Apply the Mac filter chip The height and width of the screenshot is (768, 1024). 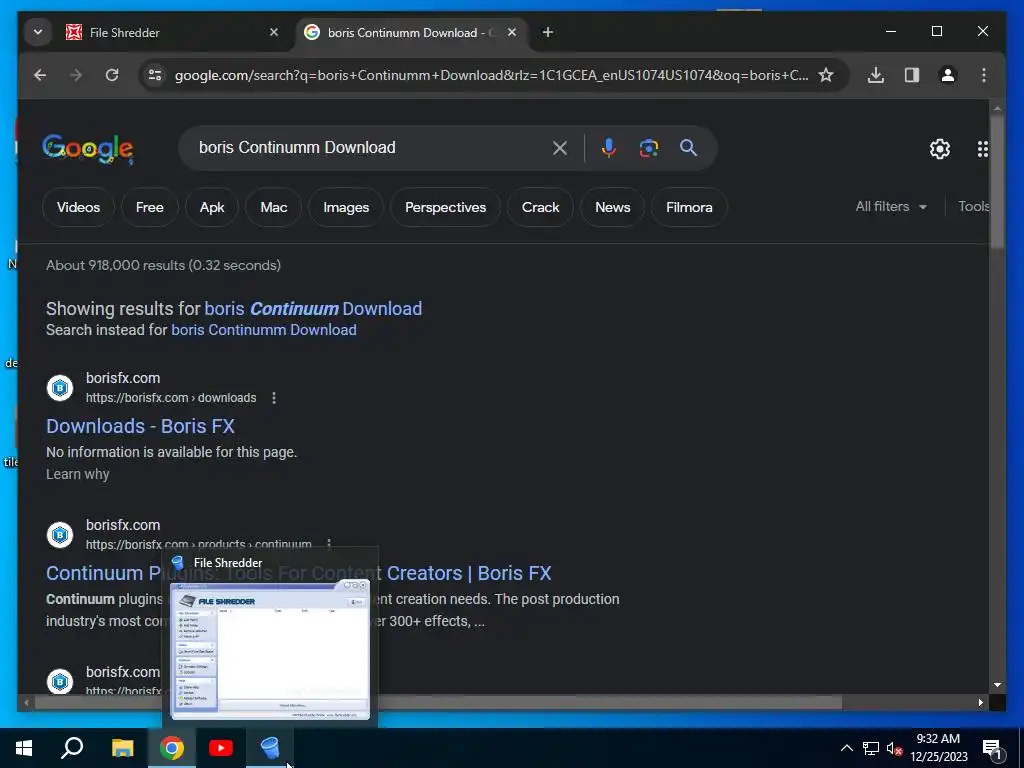(274, 207)
